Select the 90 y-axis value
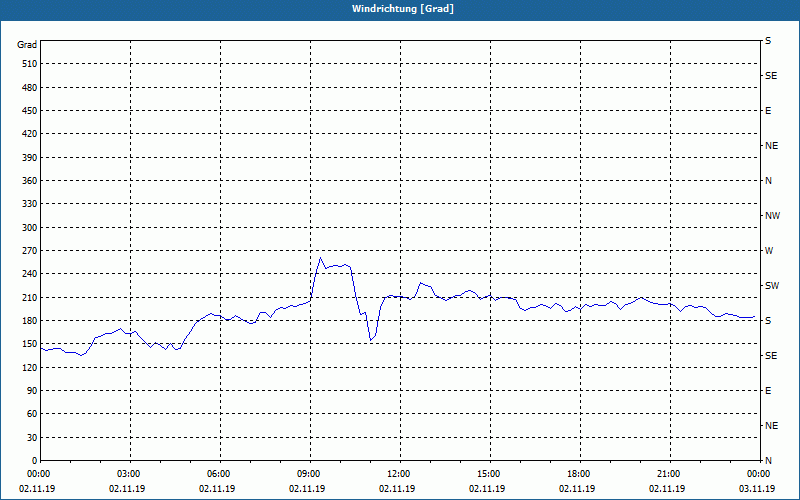Screen dimensions: 800x500 [x=32, y=391]
